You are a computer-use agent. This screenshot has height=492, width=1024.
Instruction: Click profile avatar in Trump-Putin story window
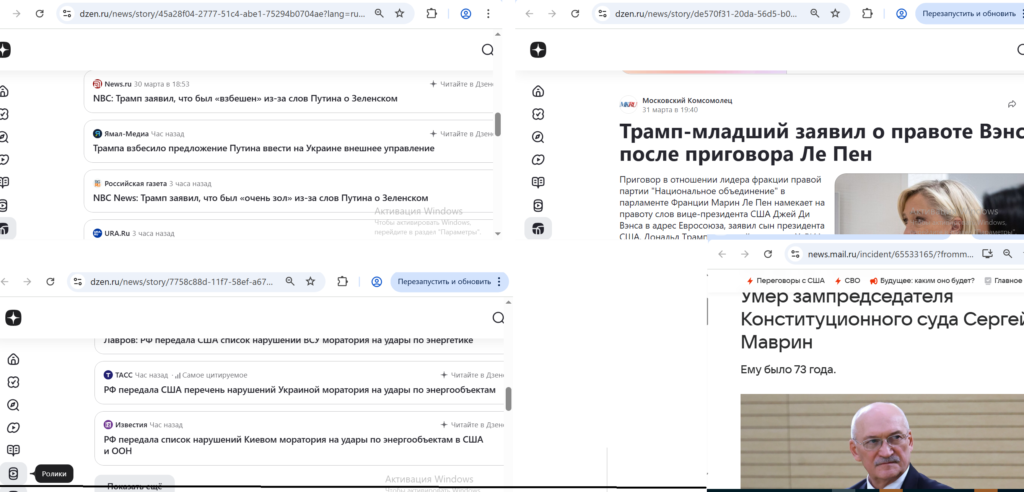pos(466,13)
